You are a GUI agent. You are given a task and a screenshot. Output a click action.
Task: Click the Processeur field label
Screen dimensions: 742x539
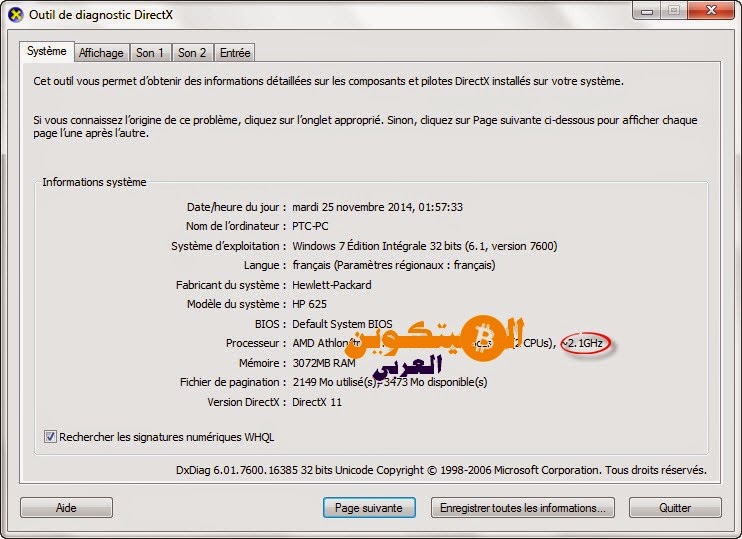coord(256,343)
